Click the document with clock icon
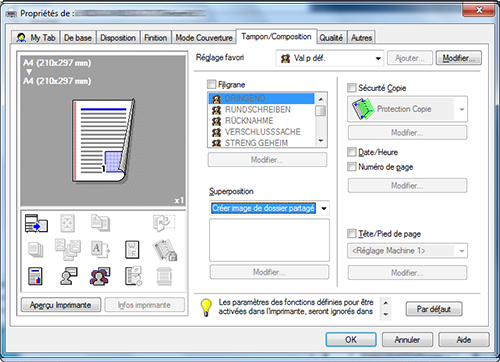Image resolution: width=500 pixels, height=362 pixels. pyautogui.click(x=133, y=276)
